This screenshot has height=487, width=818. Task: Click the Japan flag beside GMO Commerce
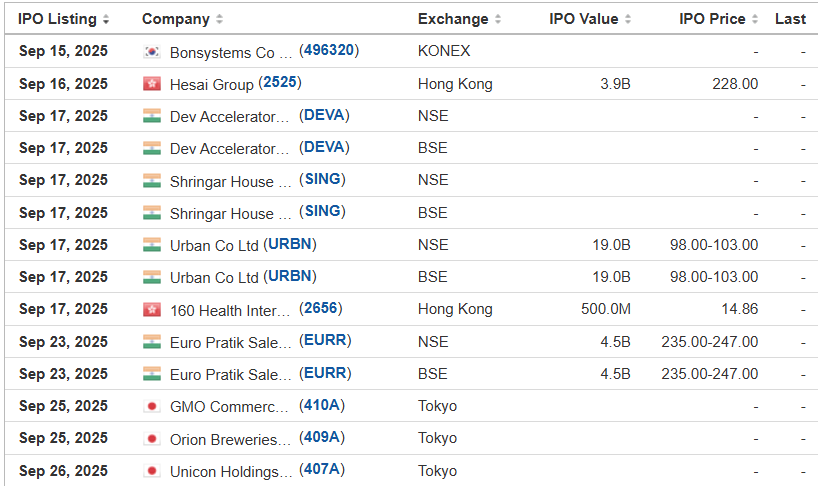pos(152,406)
